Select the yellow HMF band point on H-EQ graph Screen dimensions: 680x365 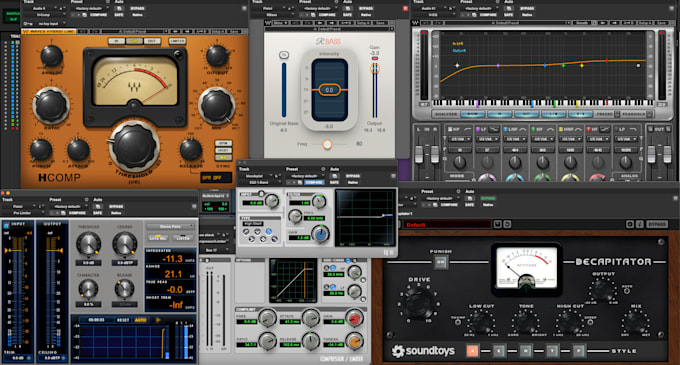(x=582, y=65)
